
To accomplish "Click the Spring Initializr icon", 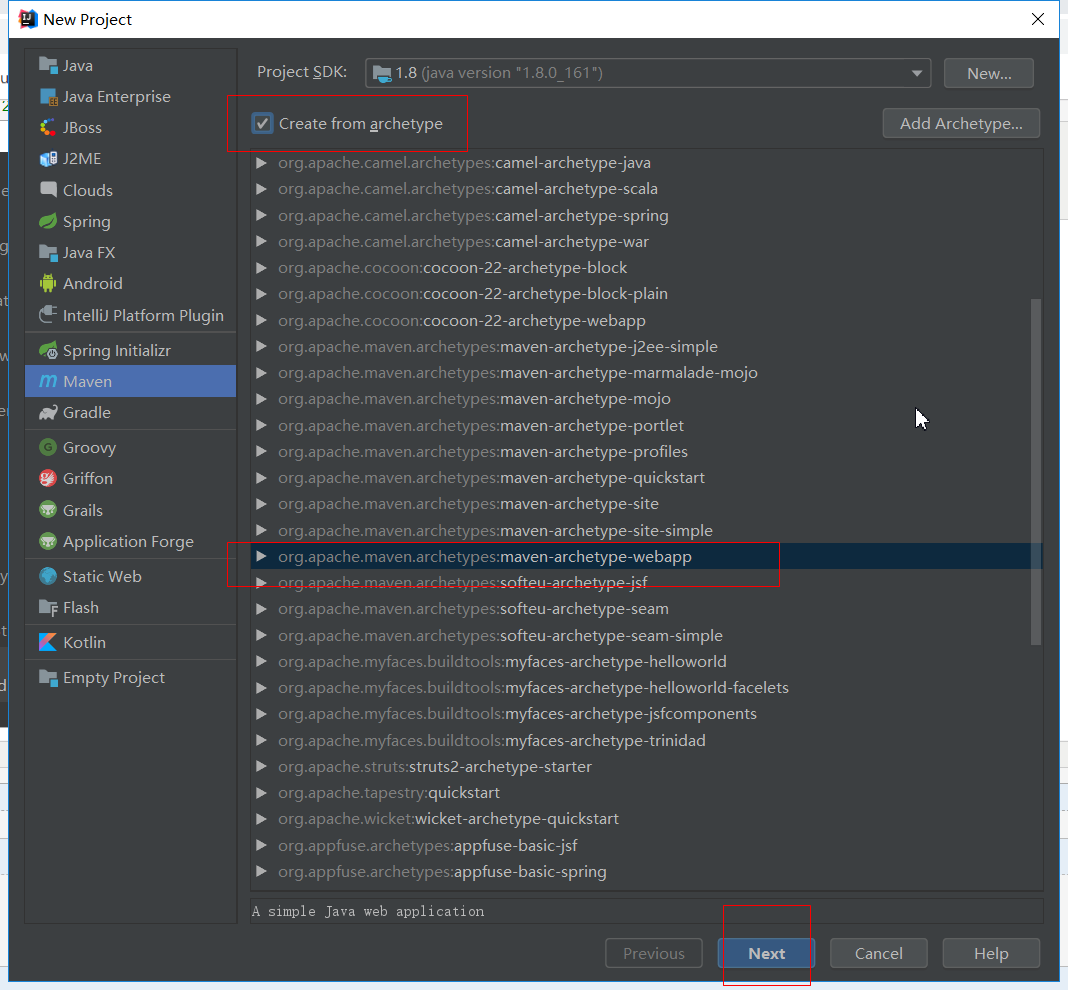I will point(47,351).
